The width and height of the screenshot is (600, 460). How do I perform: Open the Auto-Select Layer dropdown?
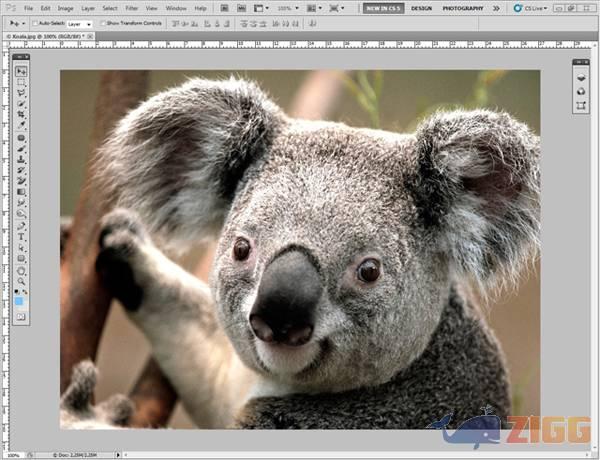tap(79, 22)
